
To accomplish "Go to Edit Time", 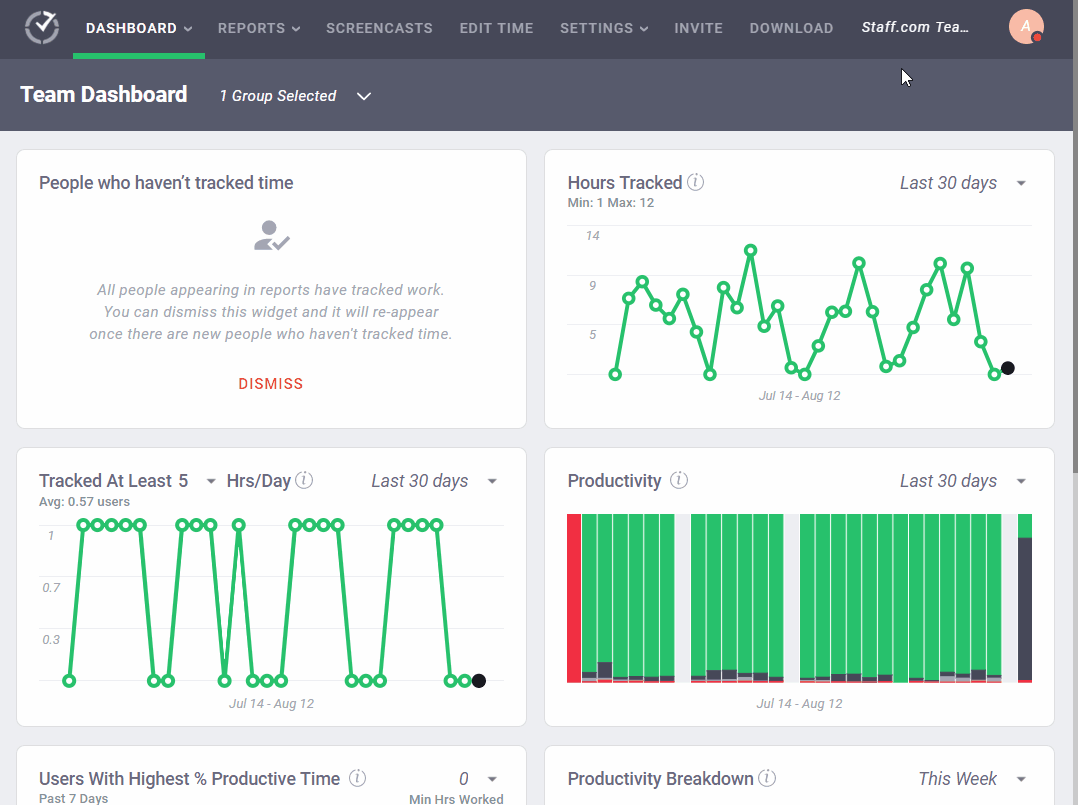I will pos(496,28).
